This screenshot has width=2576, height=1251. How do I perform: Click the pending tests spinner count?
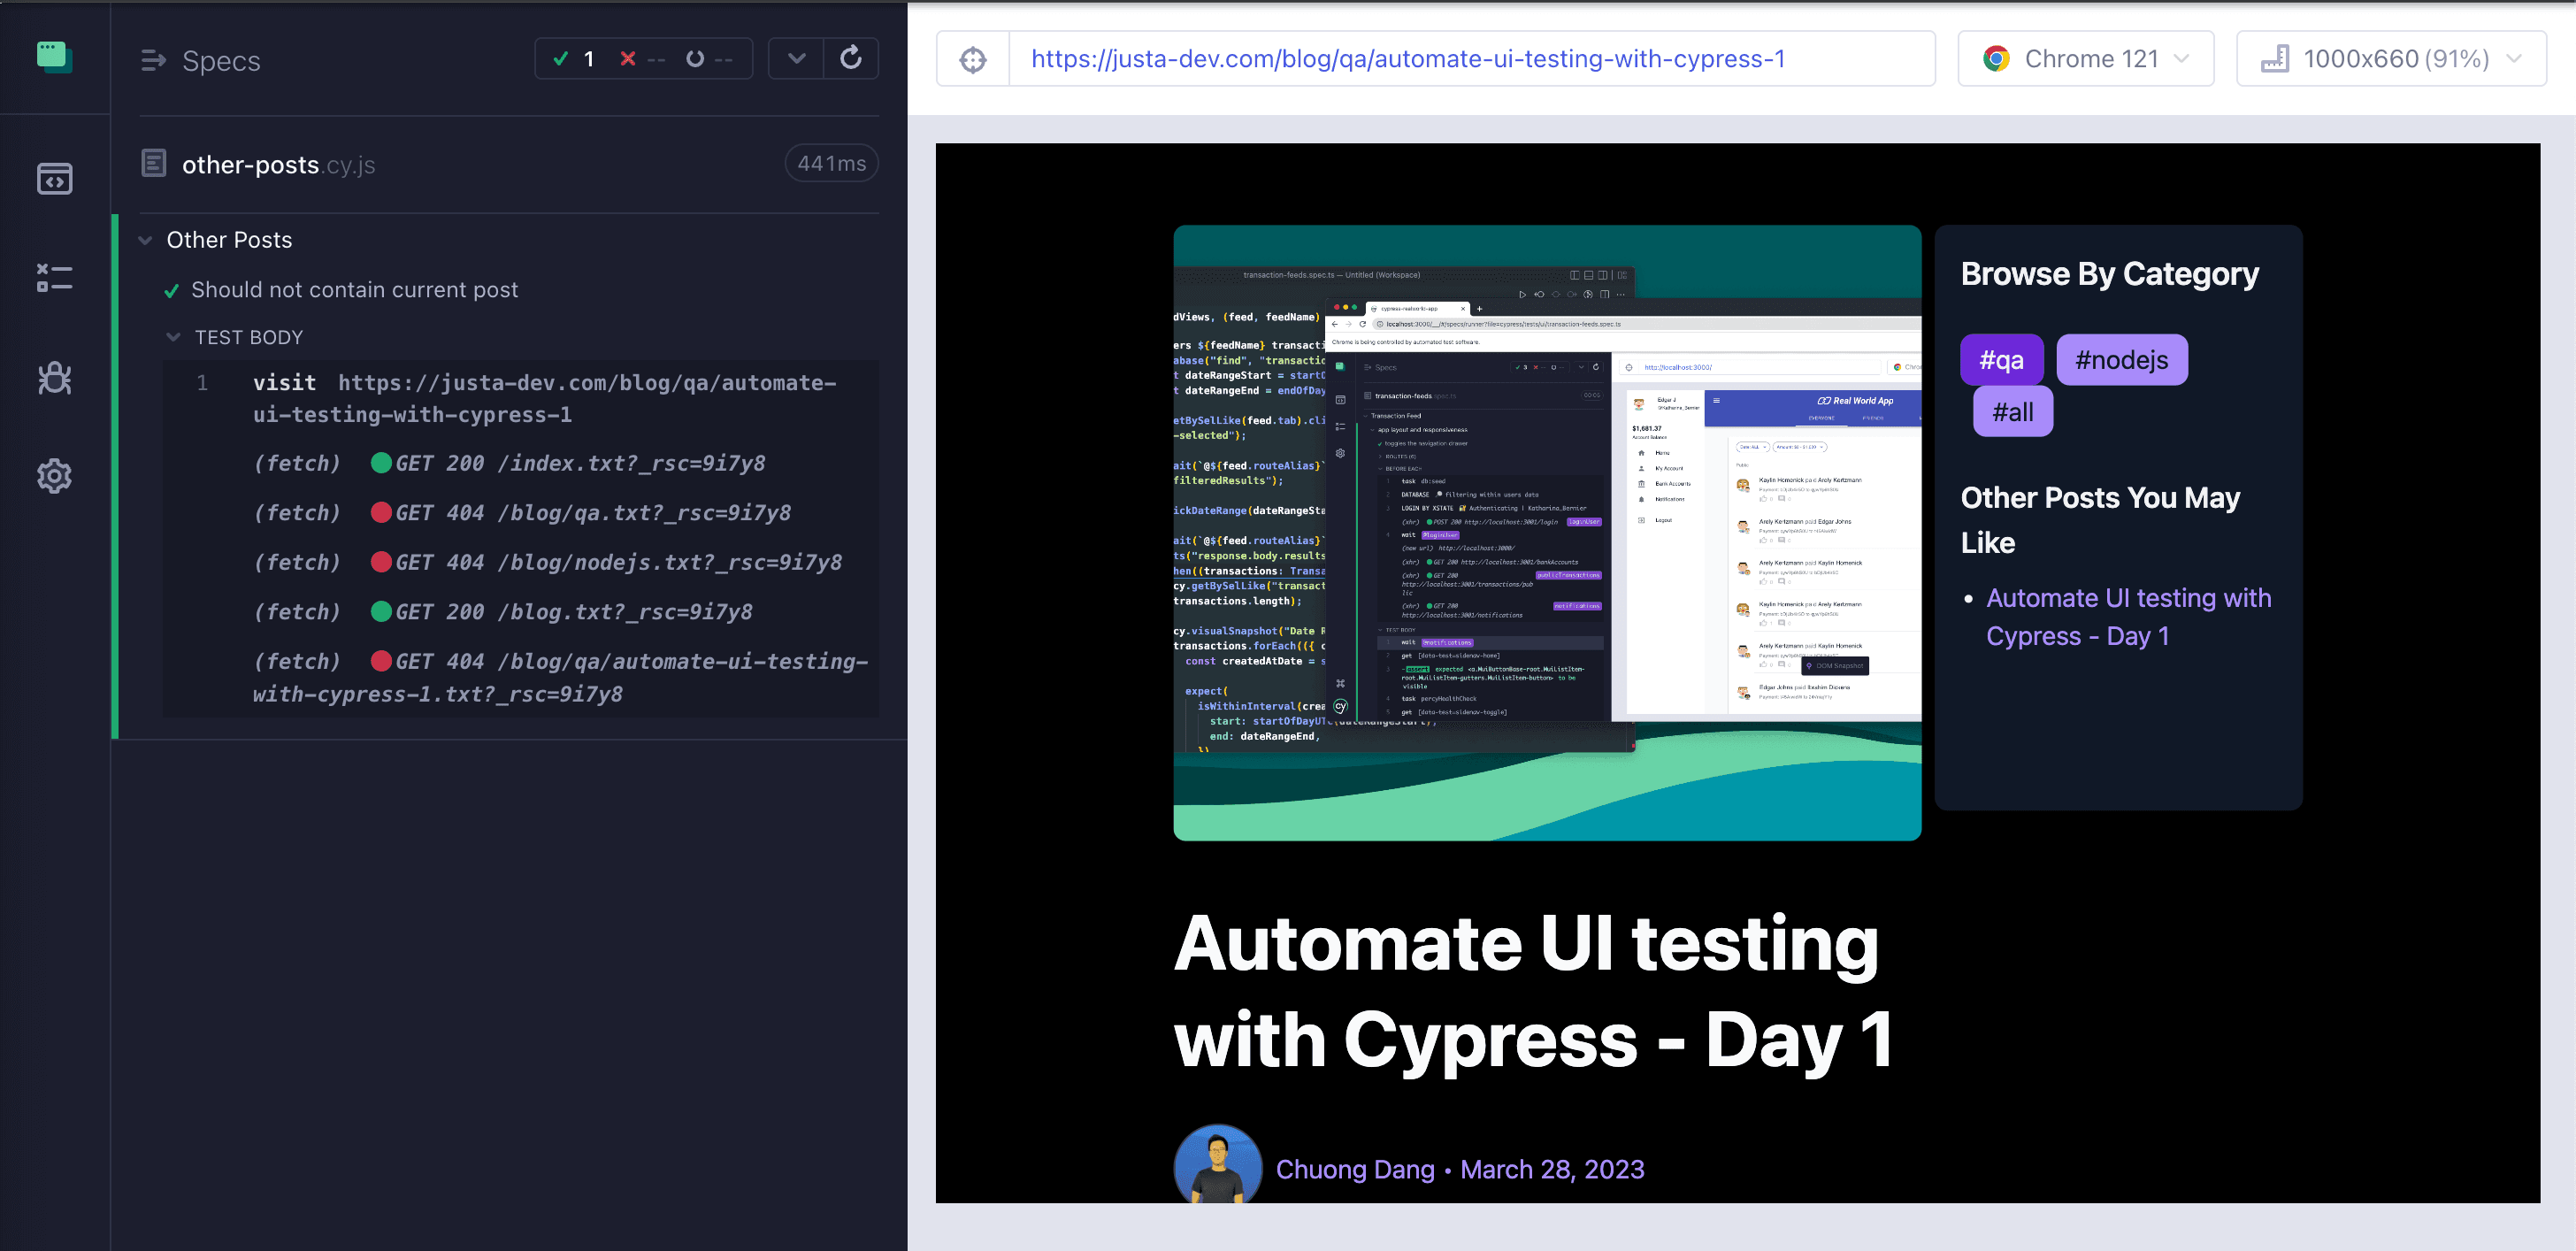(x=709, y=59)
